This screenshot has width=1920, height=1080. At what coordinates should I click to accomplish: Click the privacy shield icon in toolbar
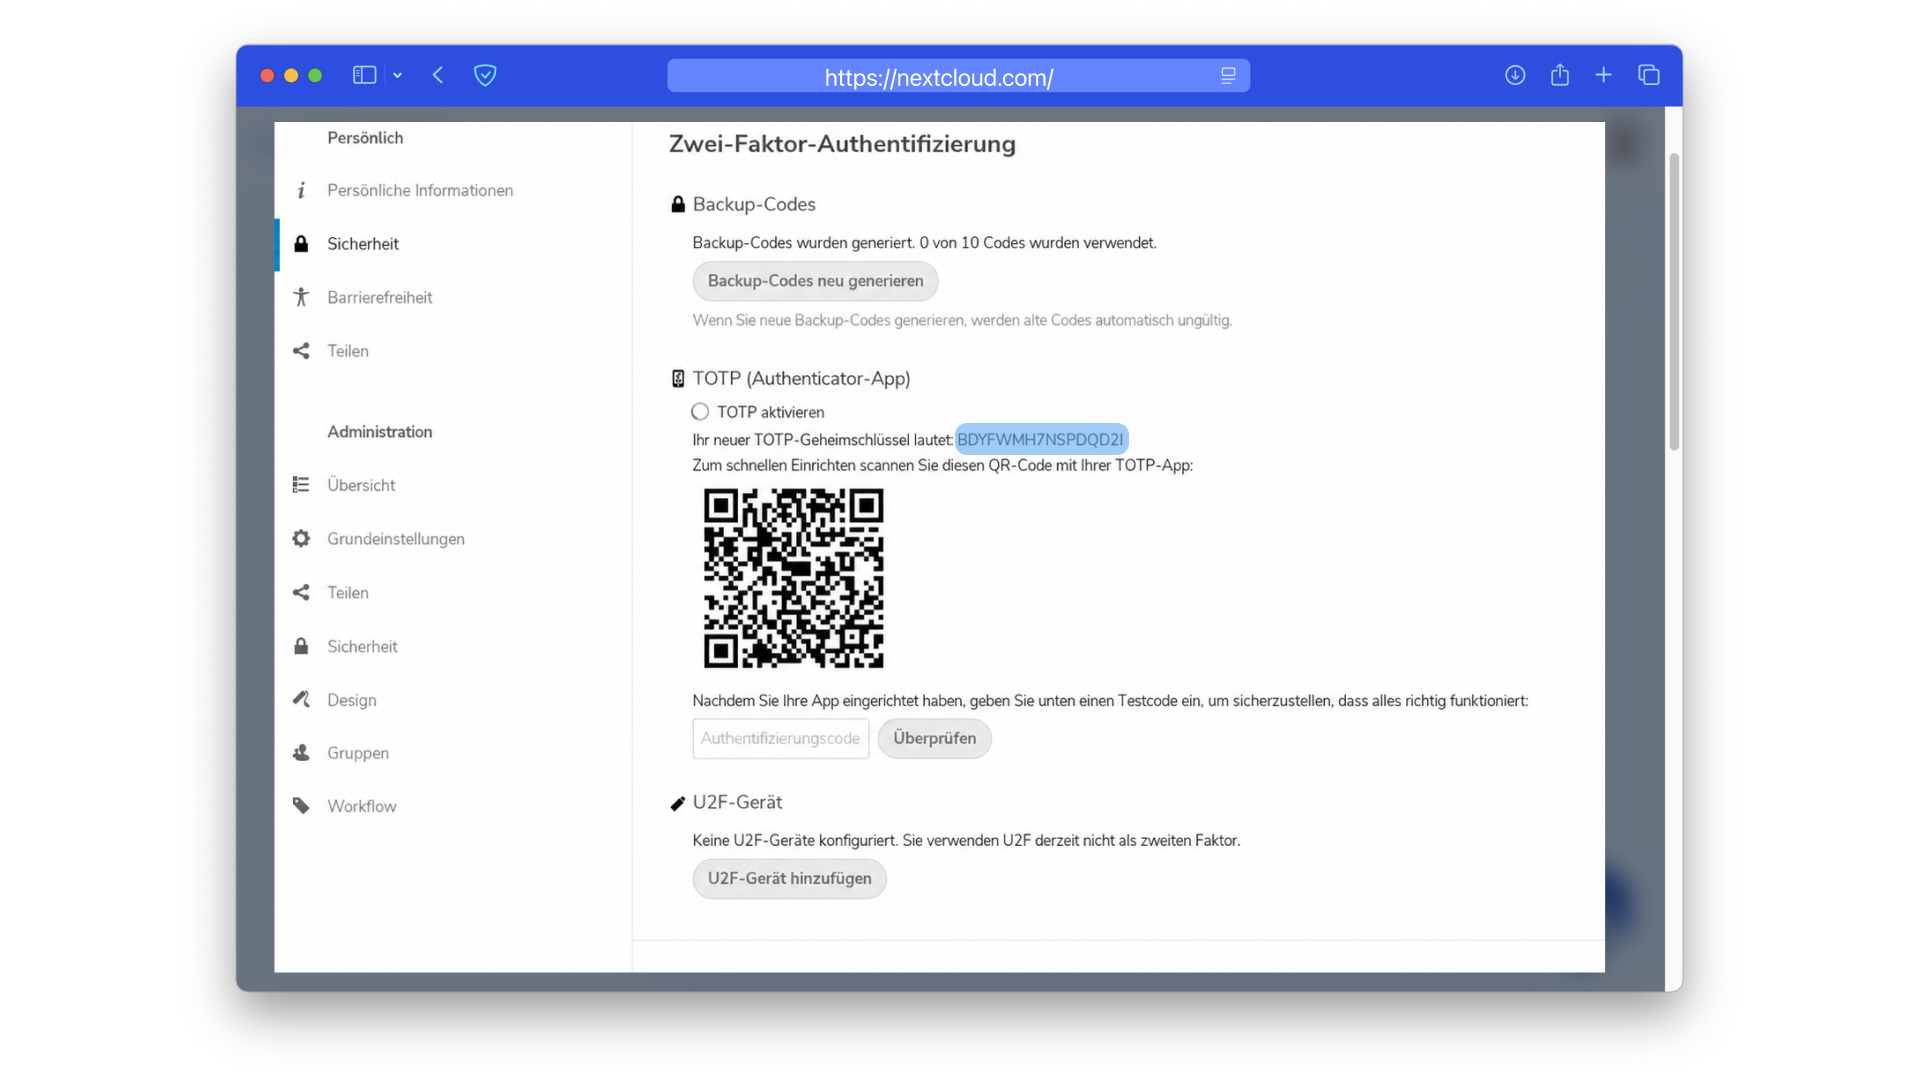(x=485, y=75)
